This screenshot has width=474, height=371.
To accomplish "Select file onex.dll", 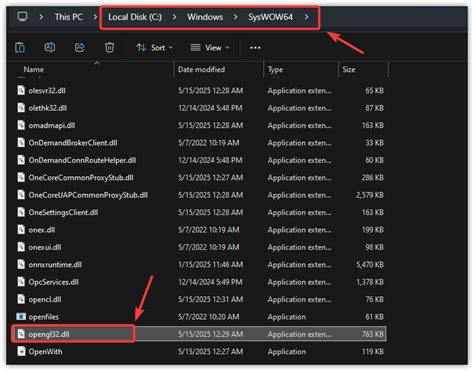I will 42,230.
